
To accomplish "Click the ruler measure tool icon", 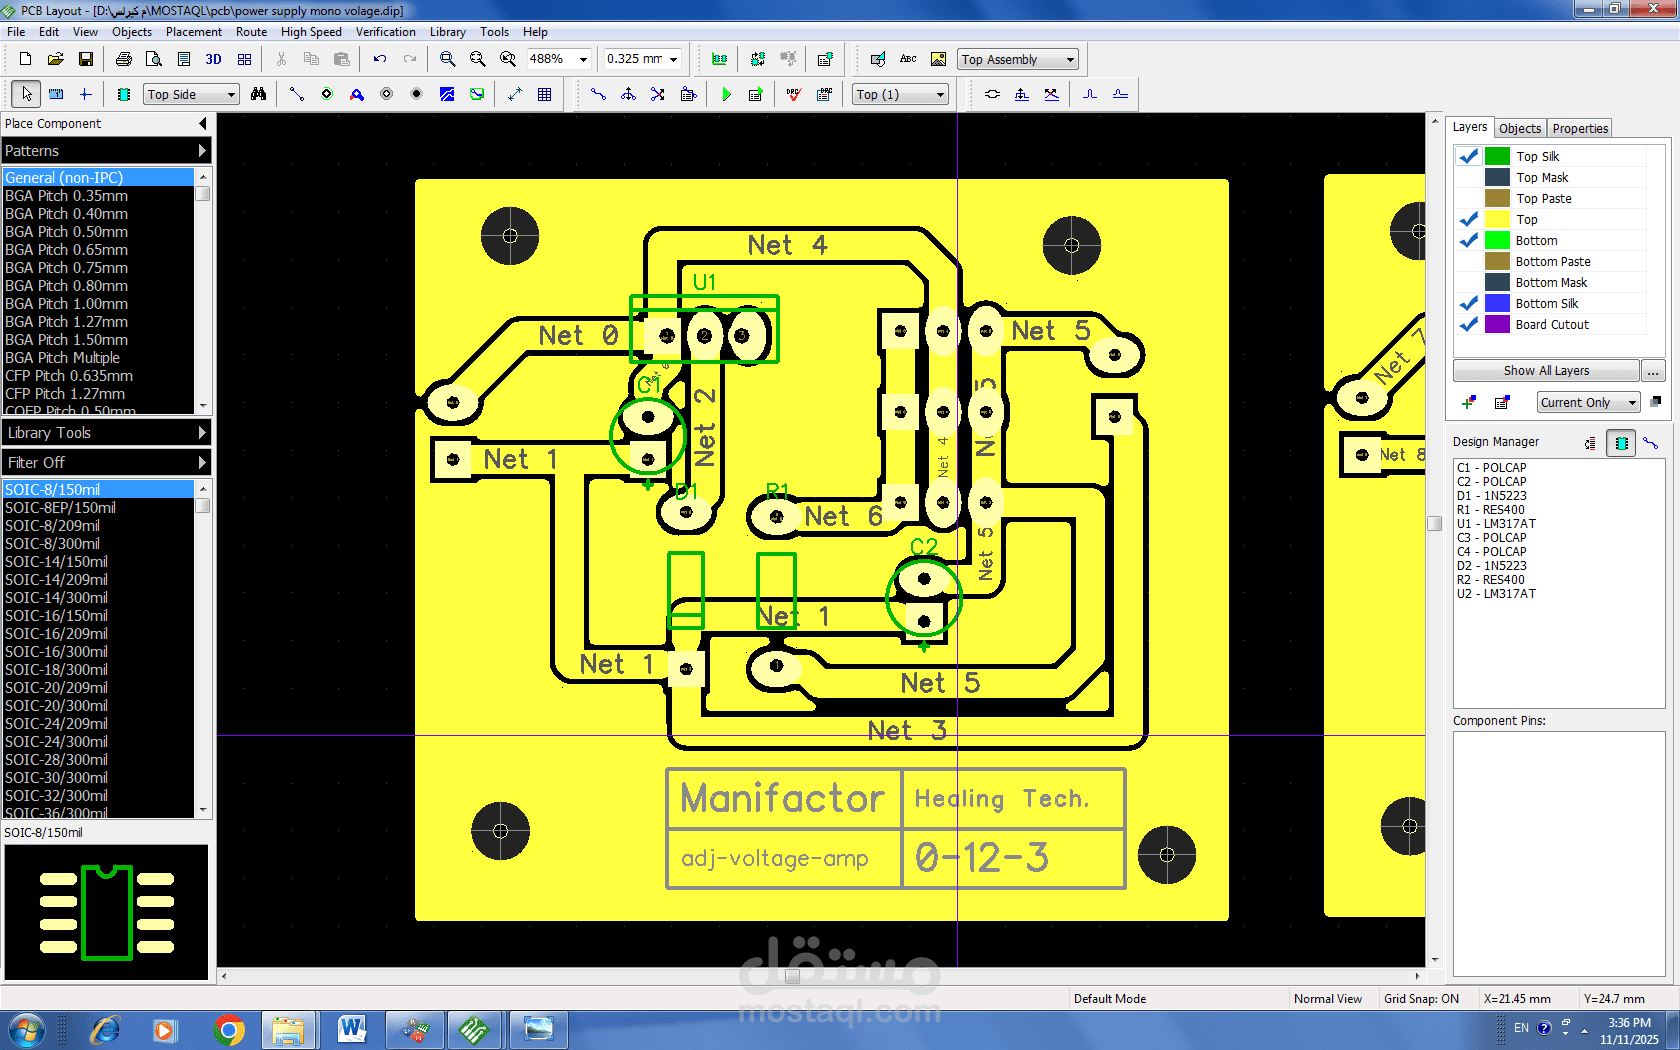I will click(56, 94).
